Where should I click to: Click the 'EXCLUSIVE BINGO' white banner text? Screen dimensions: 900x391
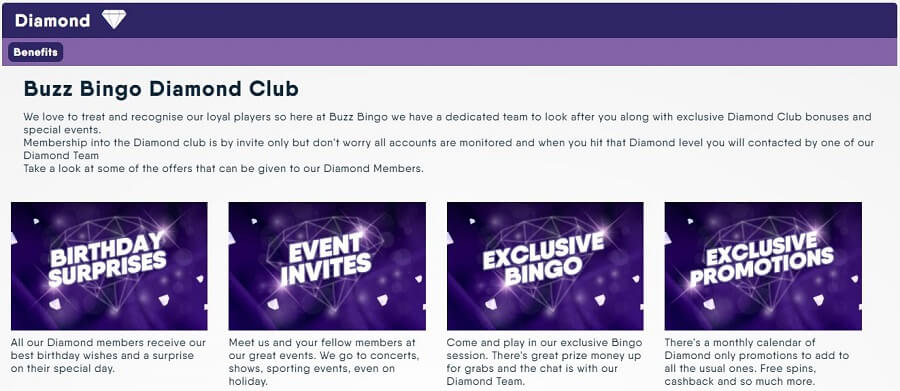pyautogui.click(x=544, y=257)
